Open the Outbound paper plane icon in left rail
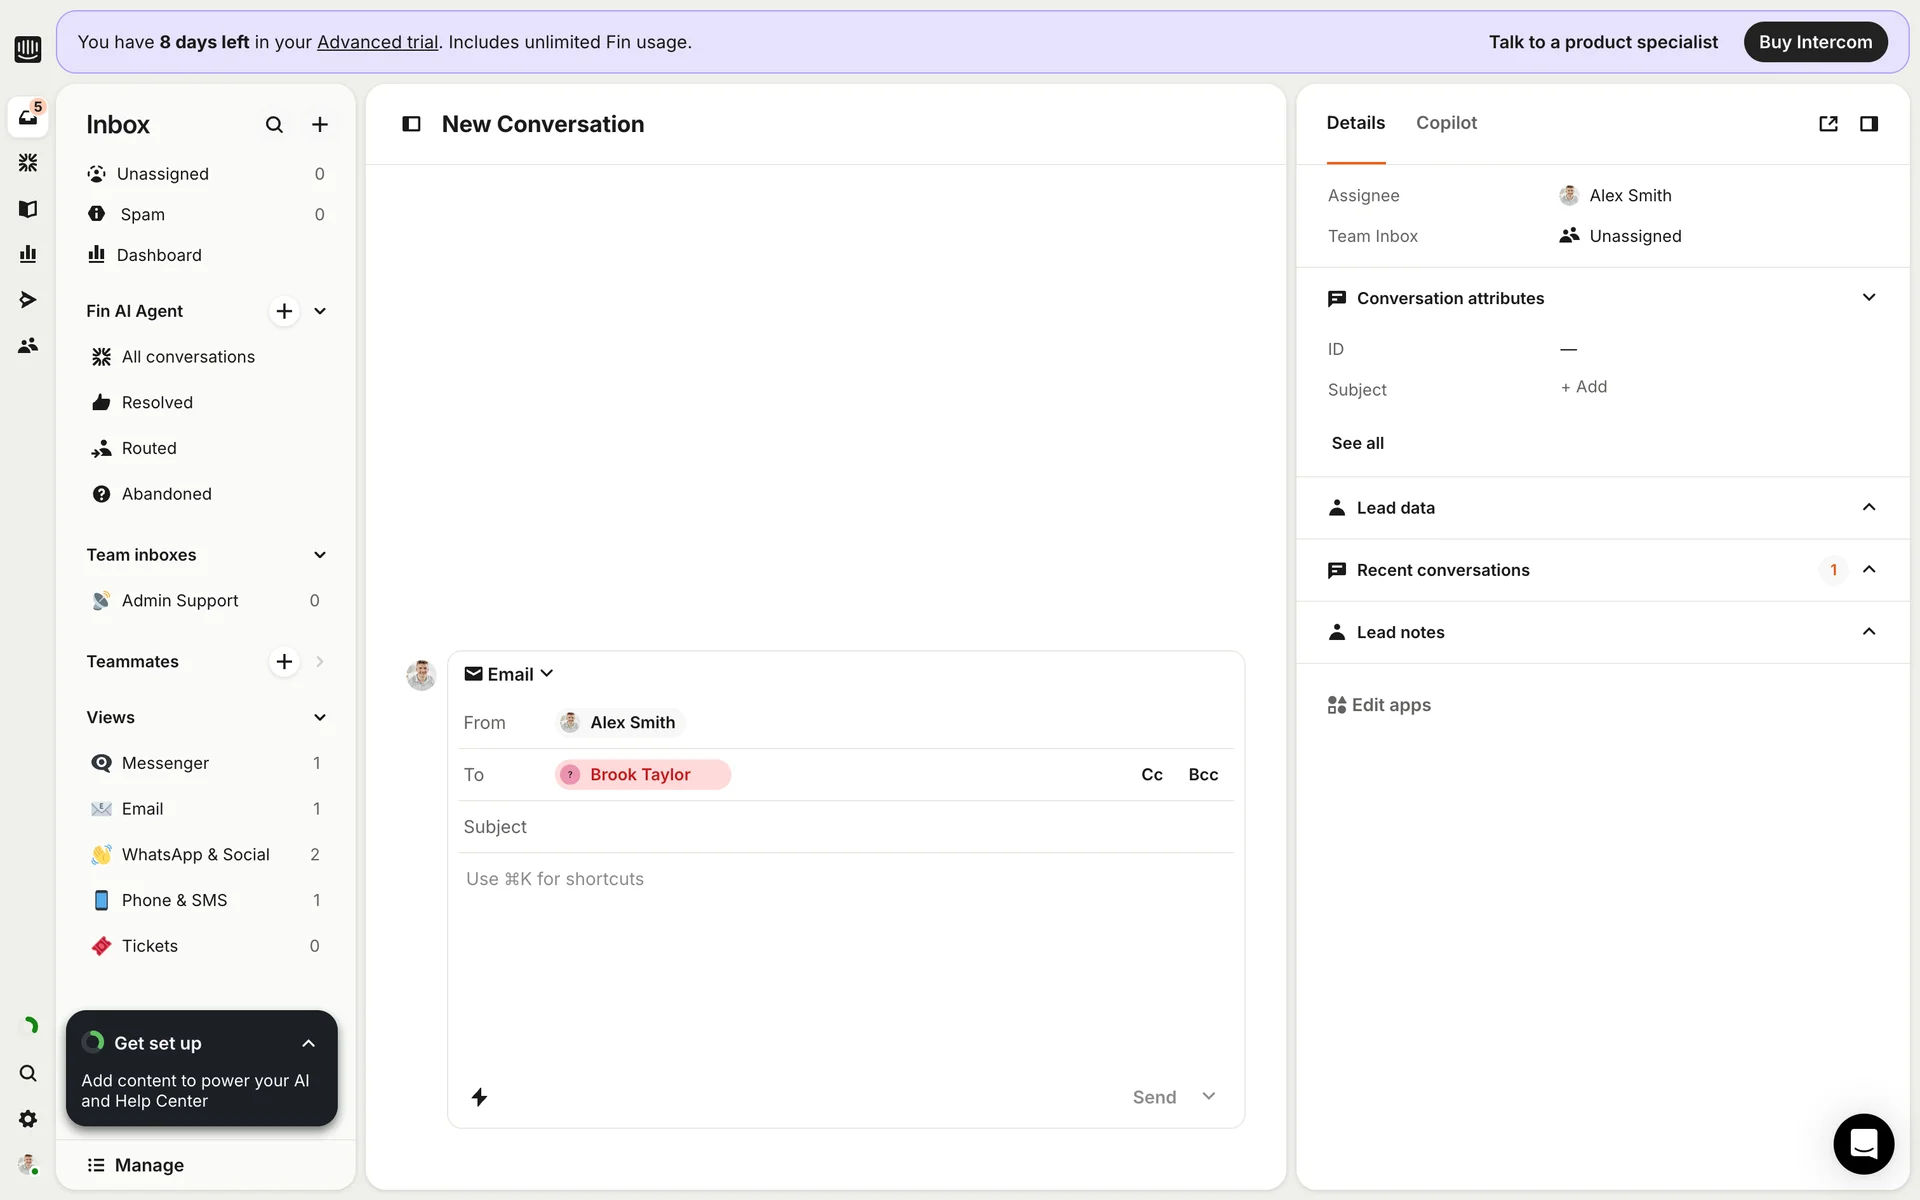The image size is (1920, 1200). click(x=28, y=299)
